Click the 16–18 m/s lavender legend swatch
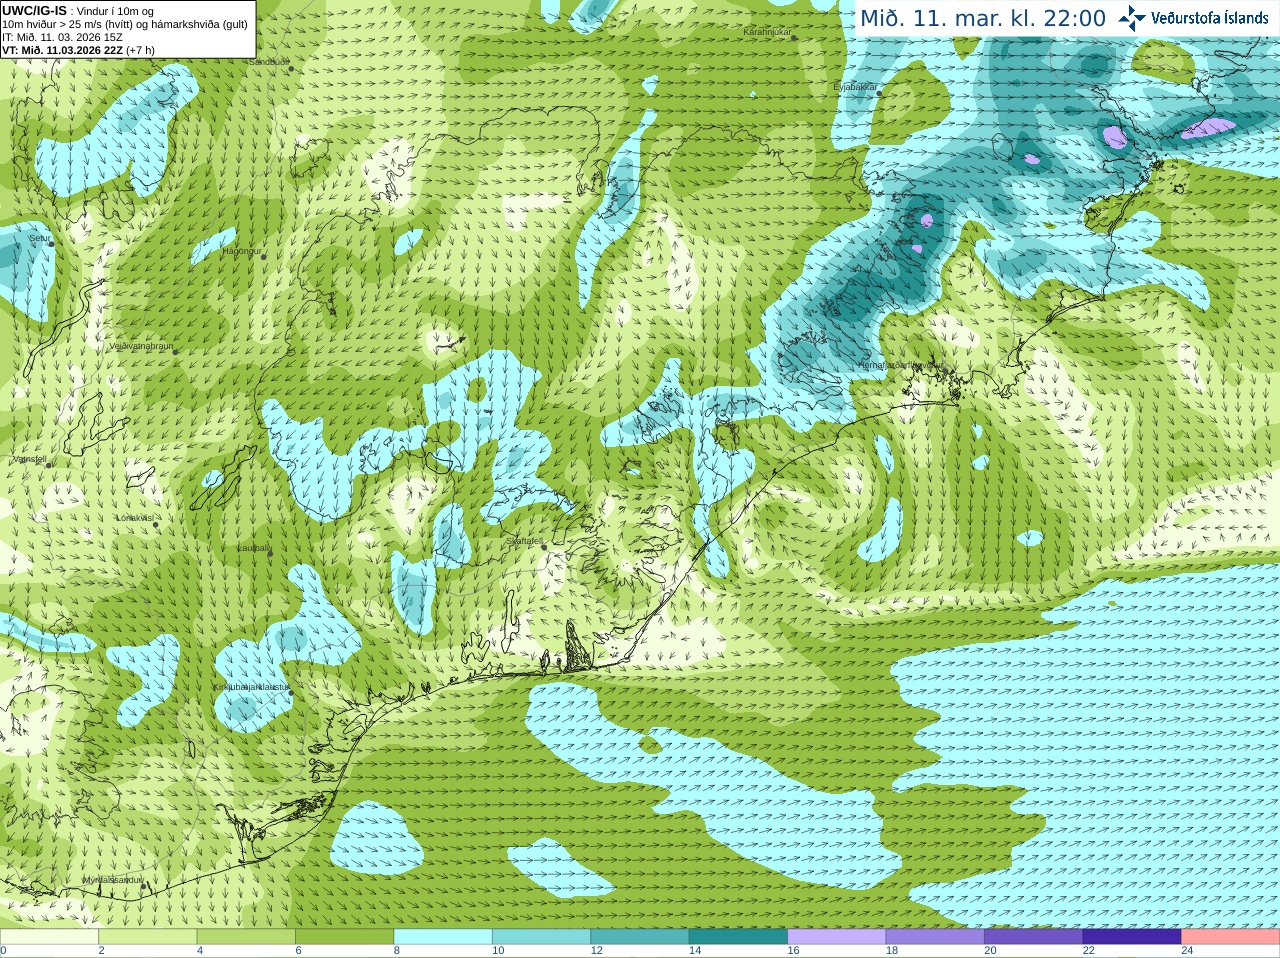Viewport: 1280px width, 958px height. pyautogui.click(x=837, y=937)
